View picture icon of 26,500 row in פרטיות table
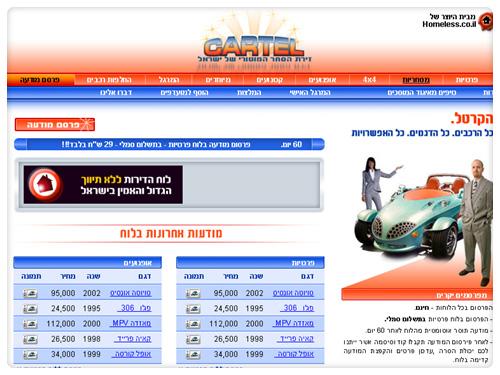This screenshot has width=500, height=375. pyautogui.click(x=193, y=339)
